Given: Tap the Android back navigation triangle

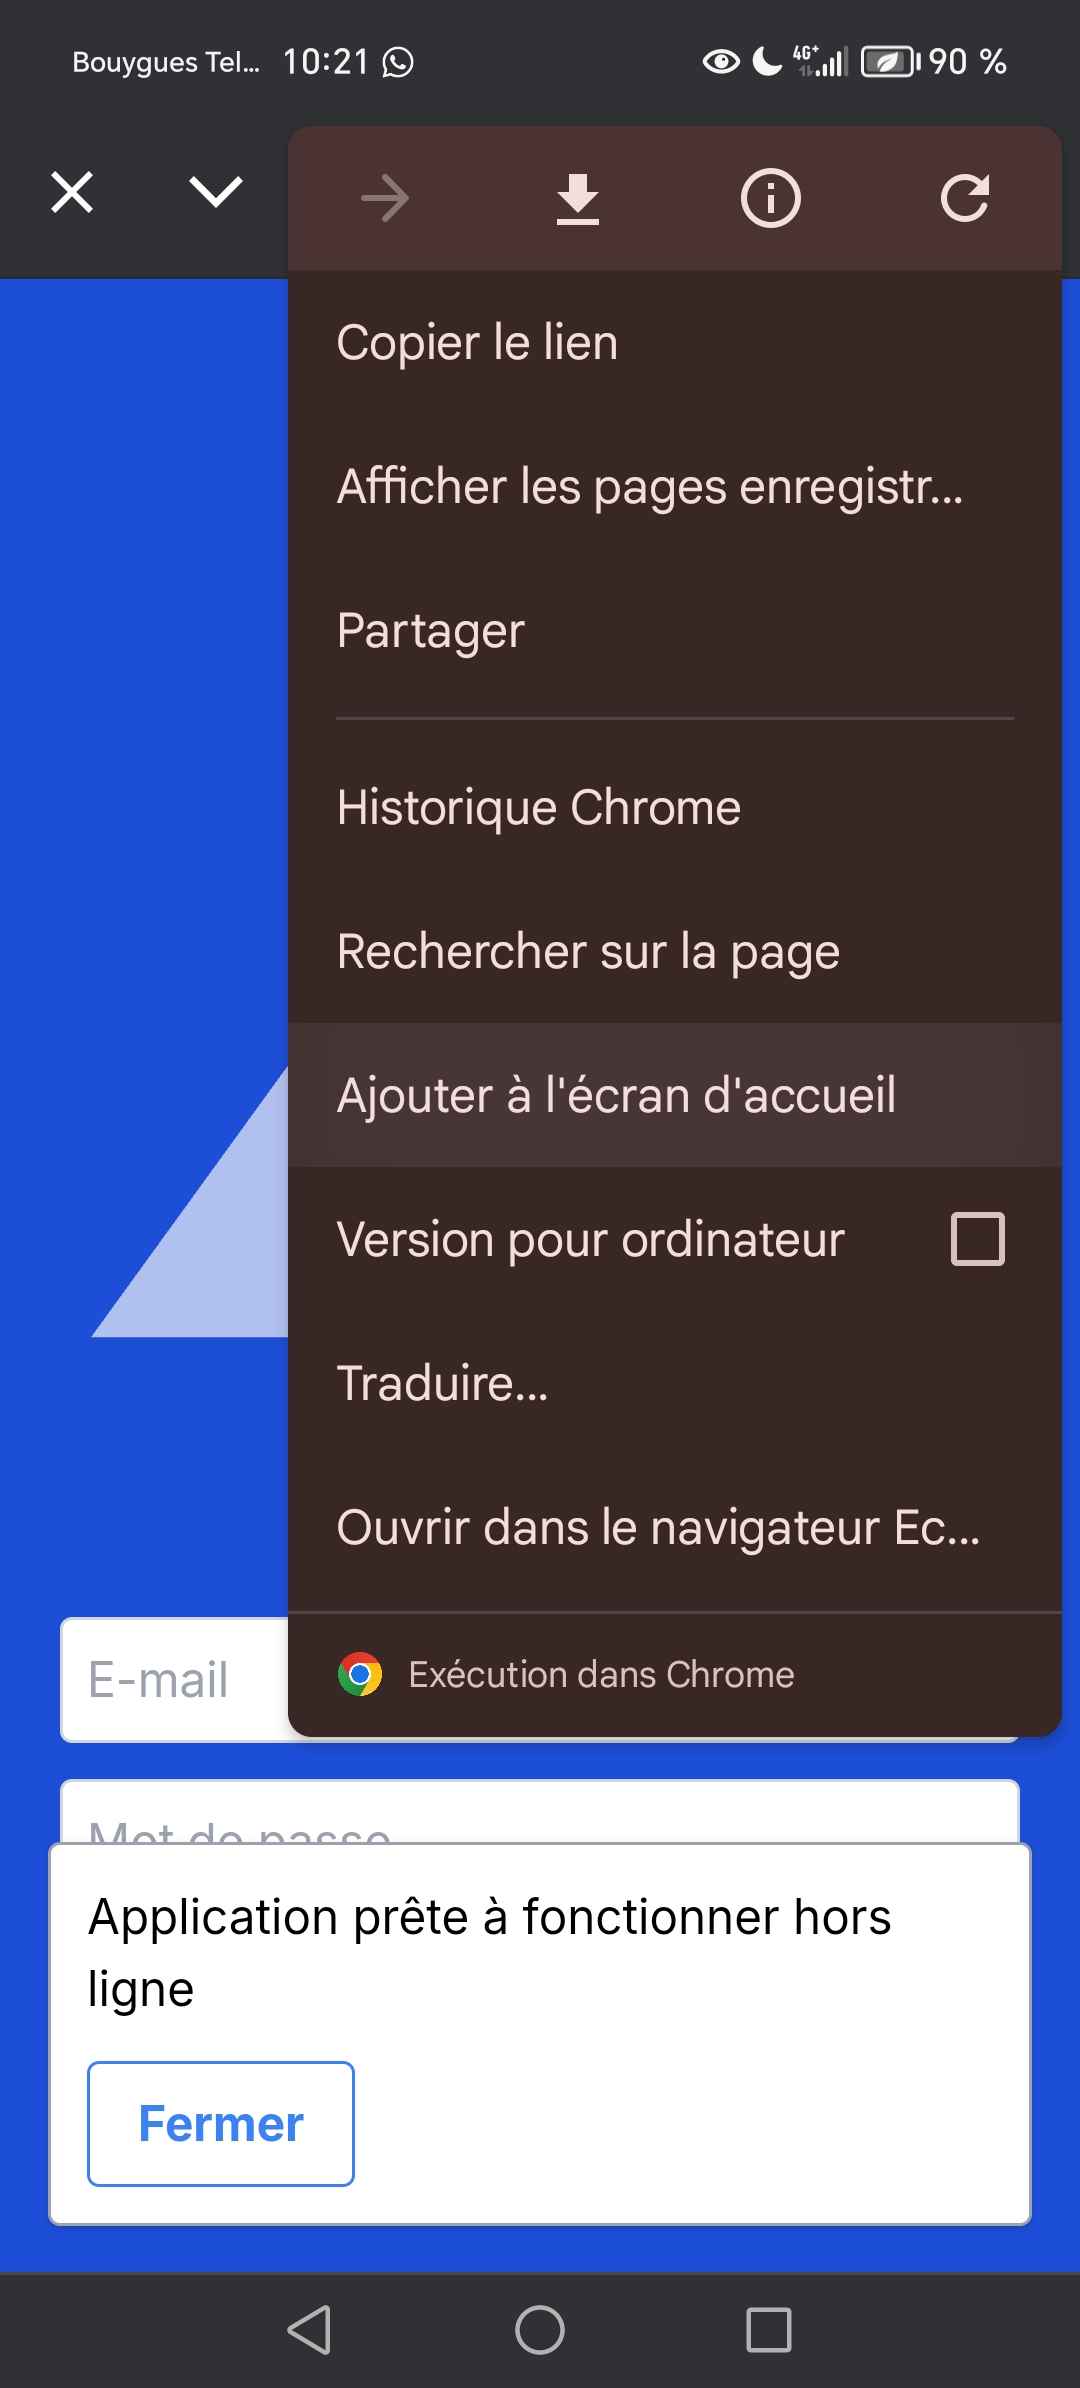Looking at the screenshot, I should point(309,2330).
